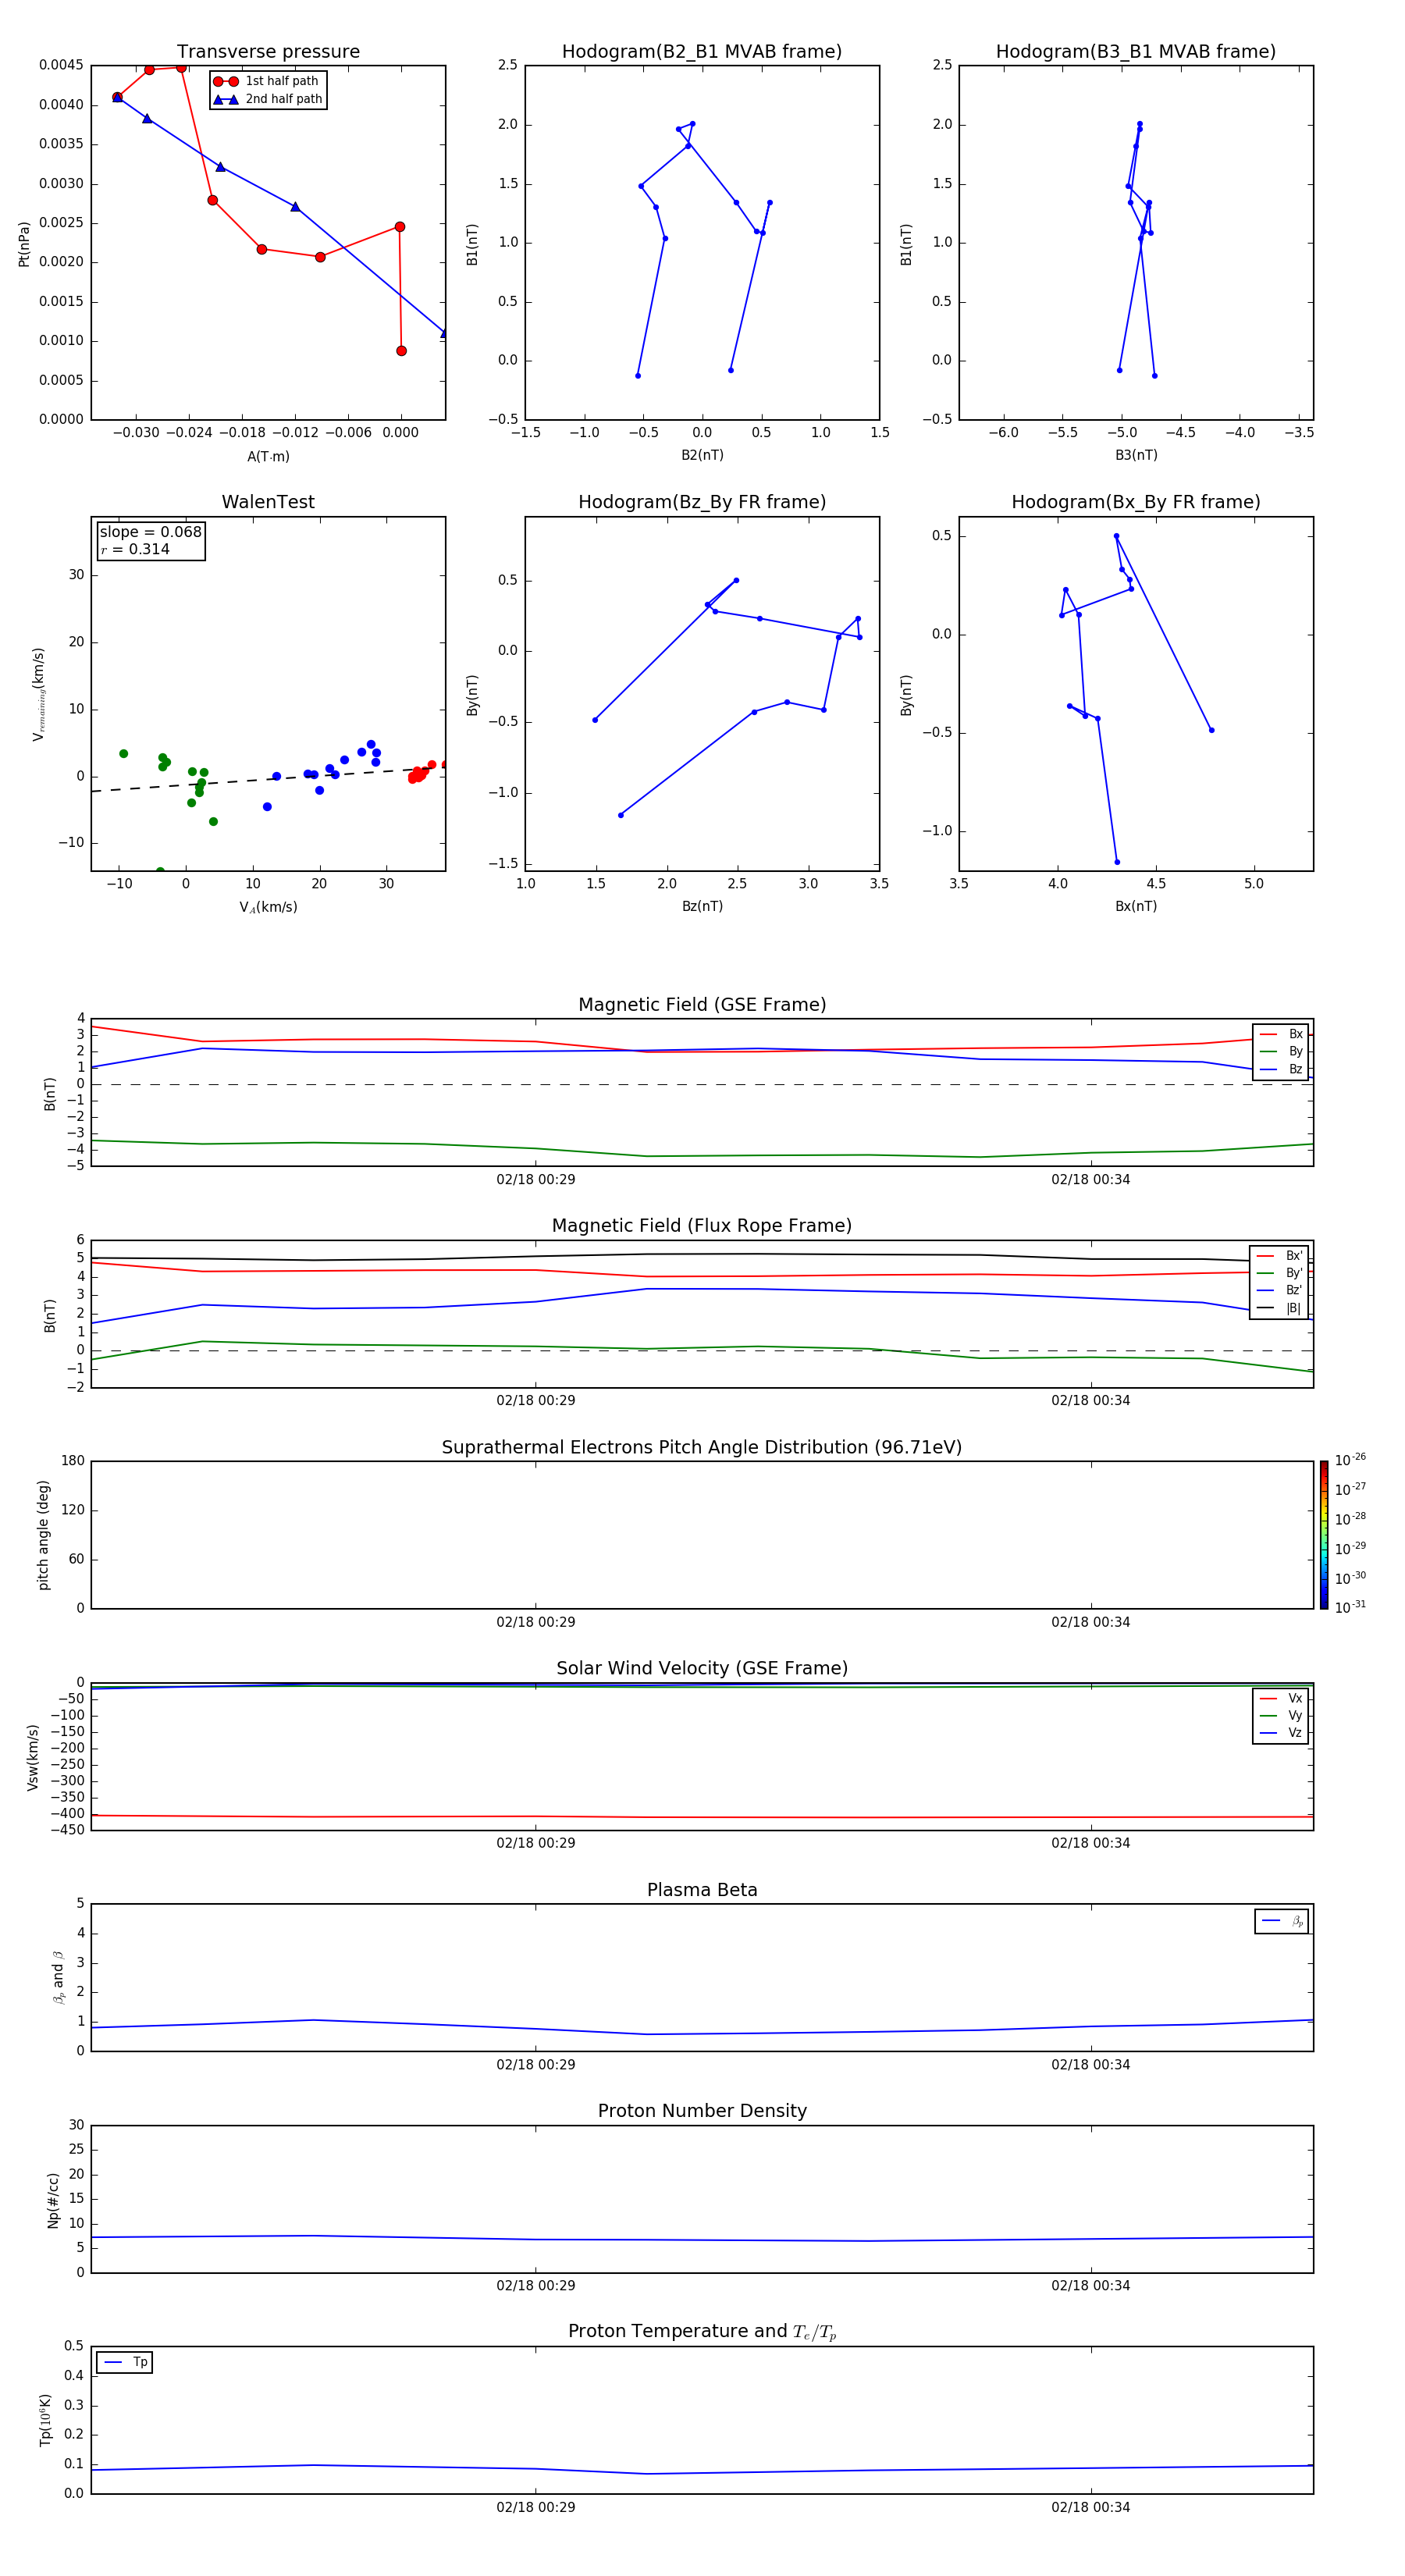Click the 'Np(#/cc)' axis label

click(53, 2200)
